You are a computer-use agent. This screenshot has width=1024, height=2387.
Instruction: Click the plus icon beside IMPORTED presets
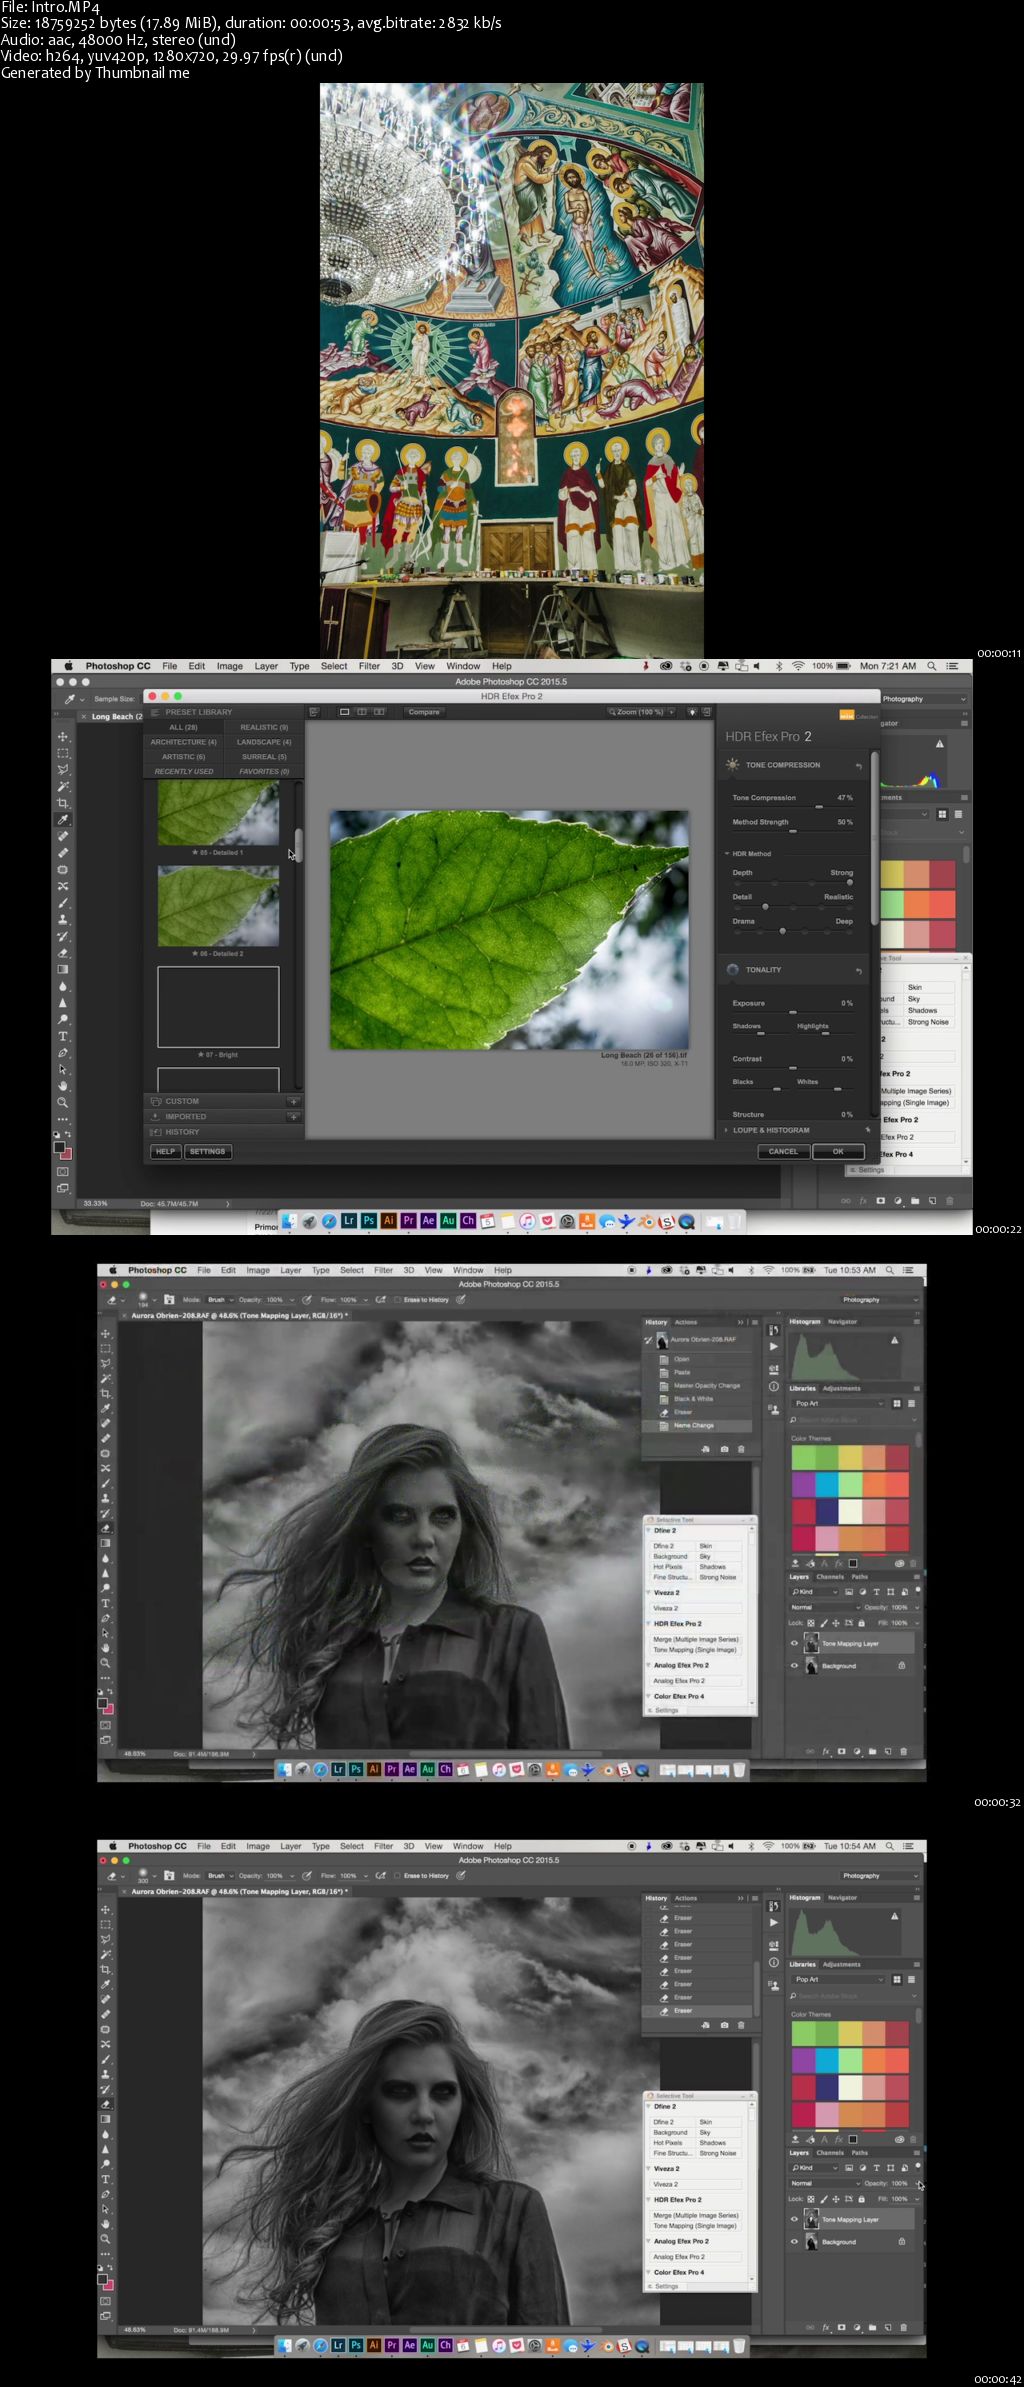[x=293, y=1117]
